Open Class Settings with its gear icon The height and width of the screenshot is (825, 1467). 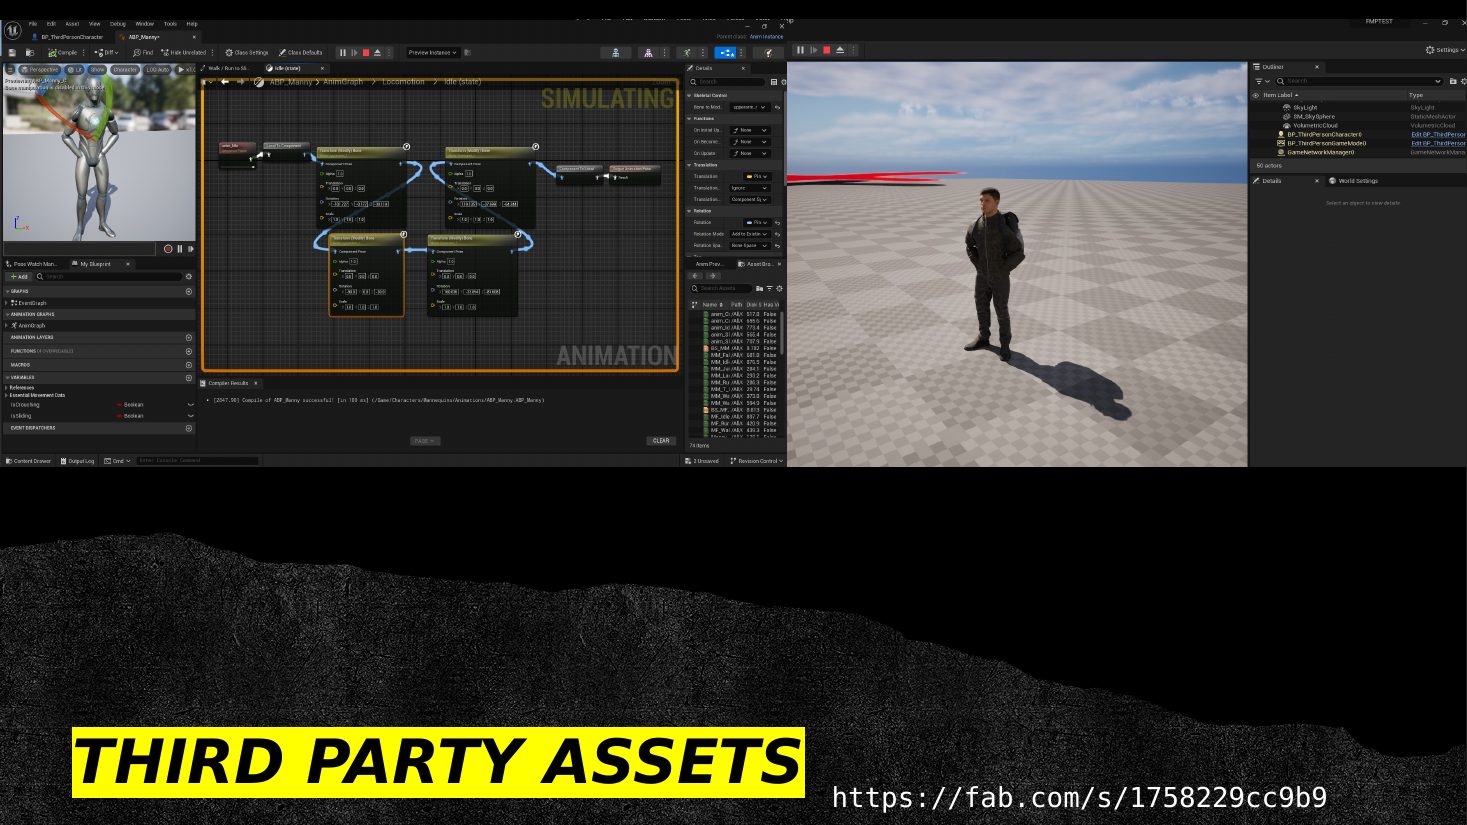point(229,53)
